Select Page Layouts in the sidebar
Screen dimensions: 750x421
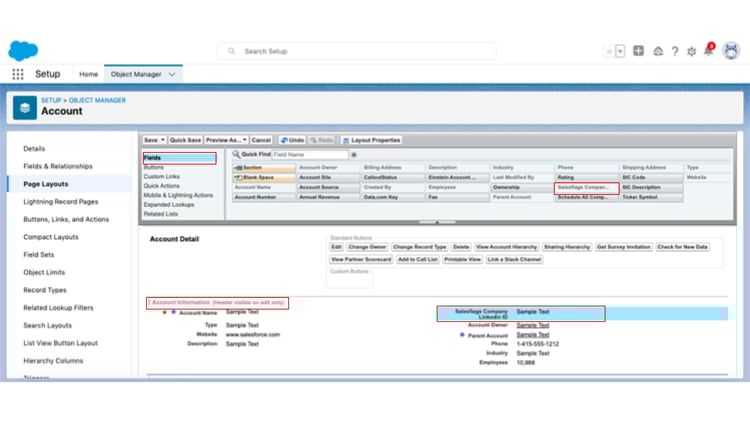46,184
